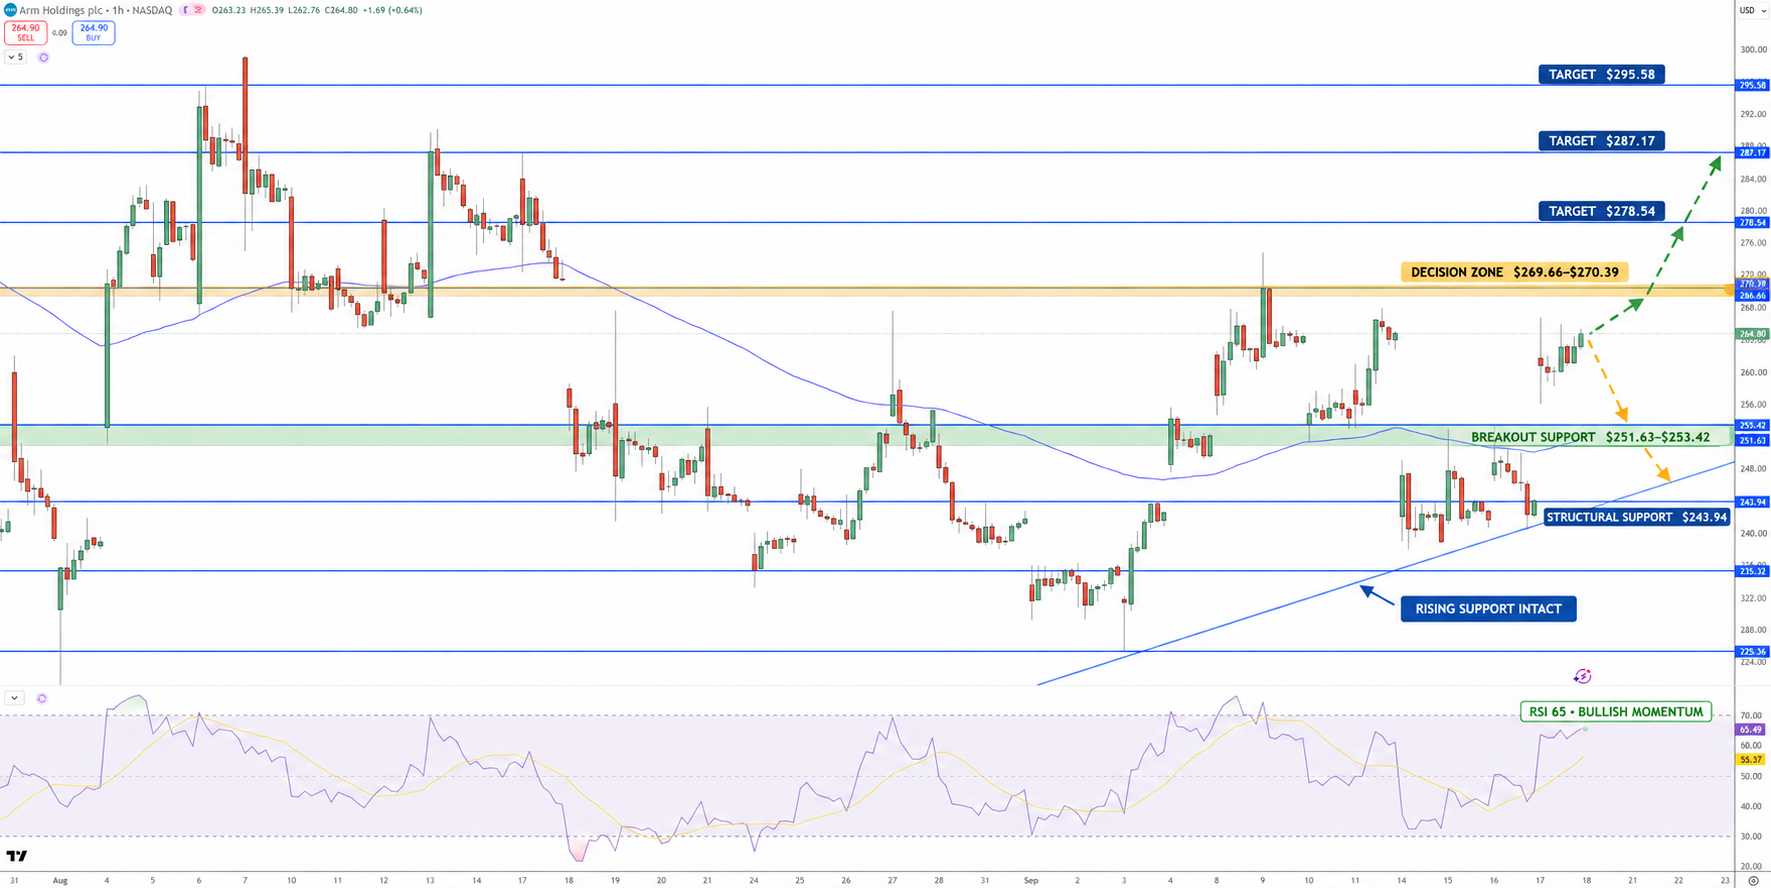Select the TARGET $295.58 label

coord(1601,74)
